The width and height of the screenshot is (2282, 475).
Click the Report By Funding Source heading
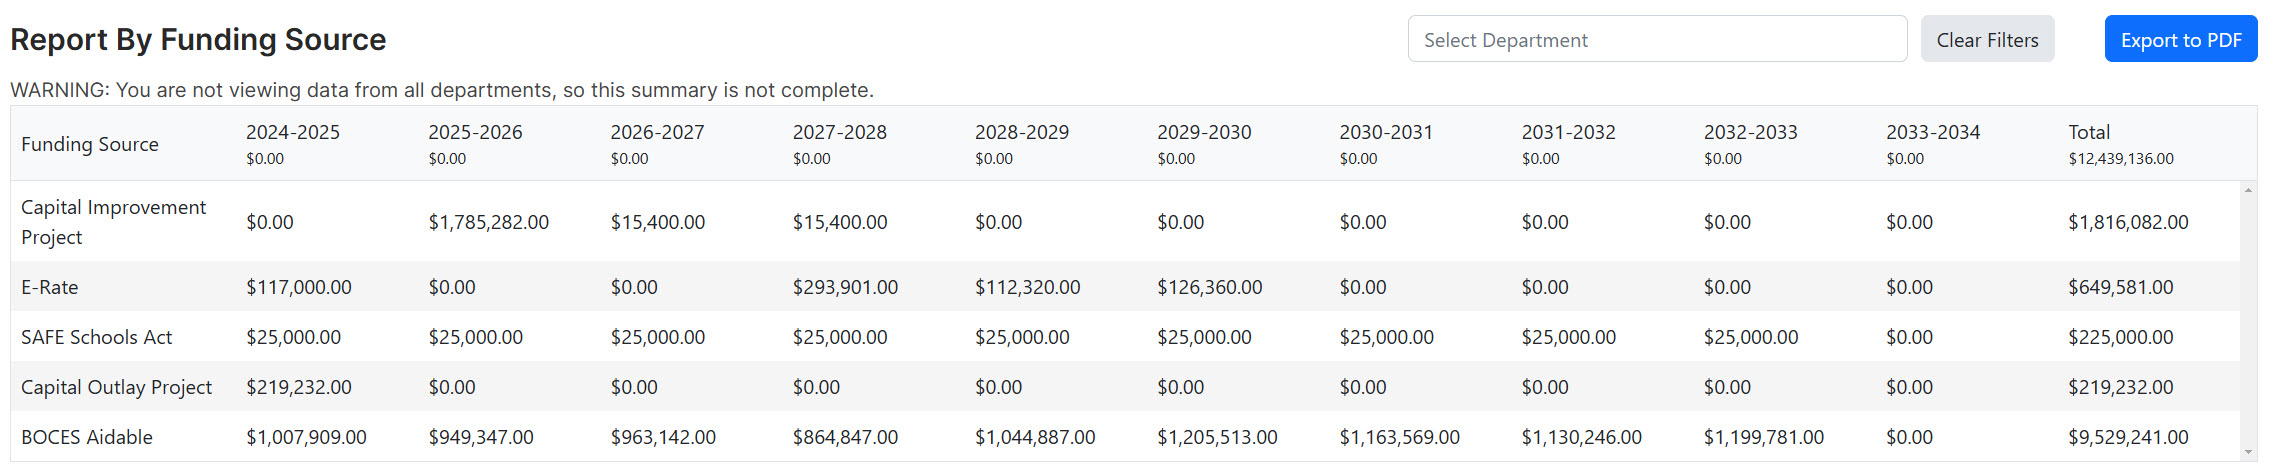coord(198,39)
